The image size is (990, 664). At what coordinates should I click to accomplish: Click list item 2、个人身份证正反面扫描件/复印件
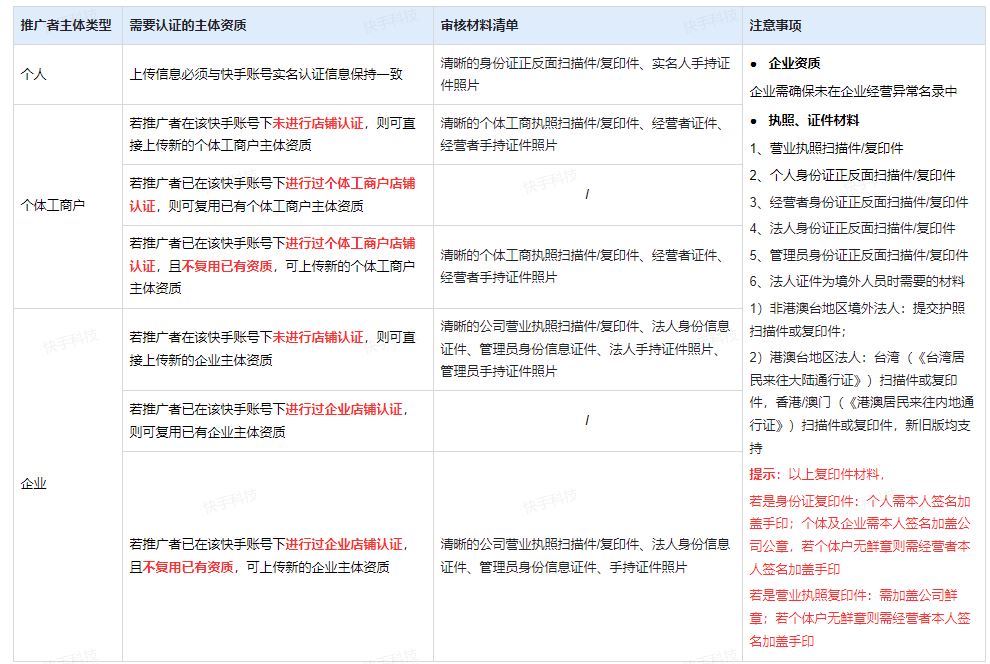pyautogui.click(x=852, y=175)
